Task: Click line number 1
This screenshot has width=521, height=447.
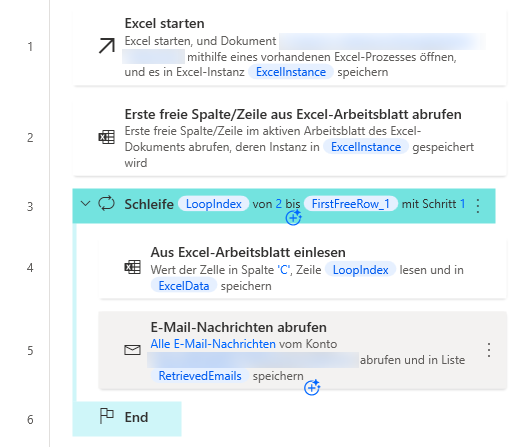Action: pos(30,47)
